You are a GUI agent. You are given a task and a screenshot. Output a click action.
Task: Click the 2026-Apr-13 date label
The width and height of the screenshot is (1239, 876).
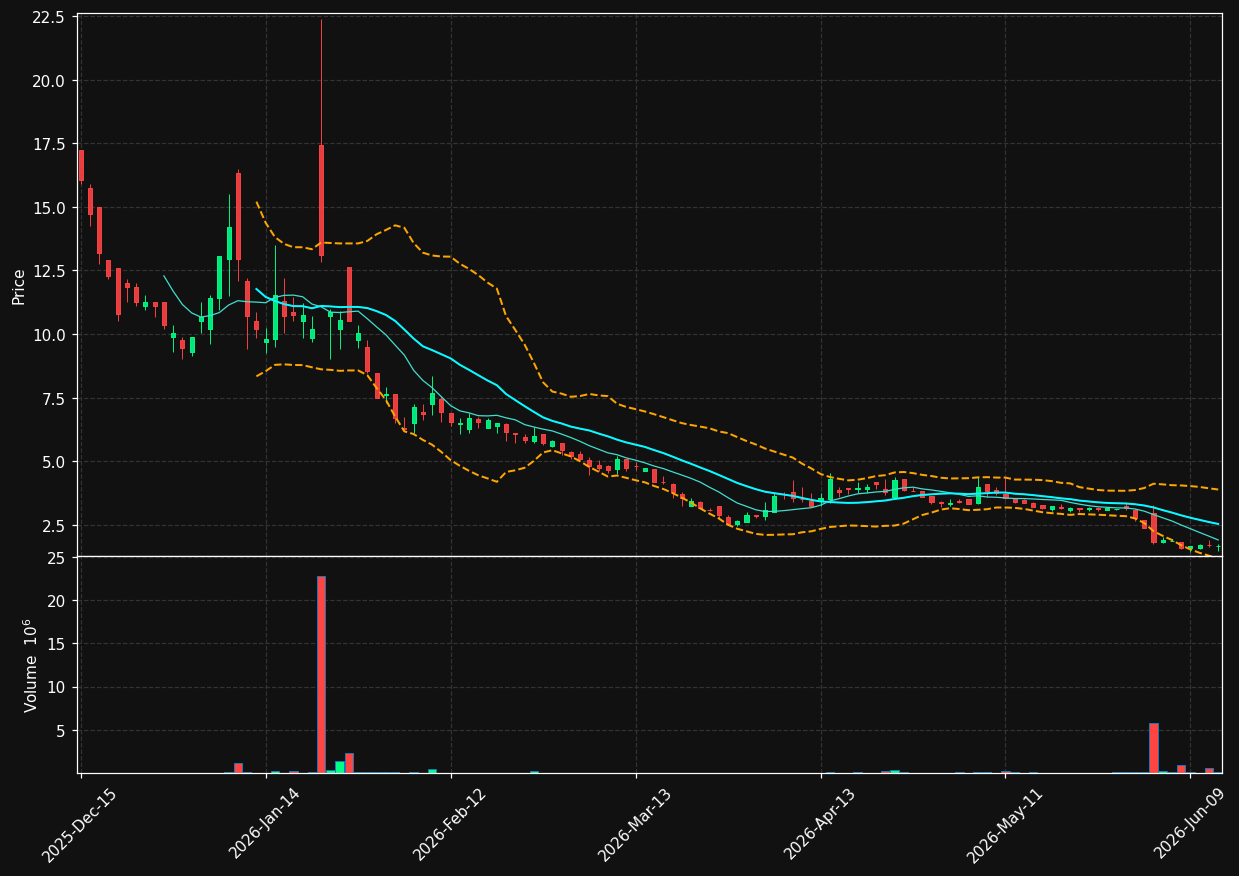[820, 825]
